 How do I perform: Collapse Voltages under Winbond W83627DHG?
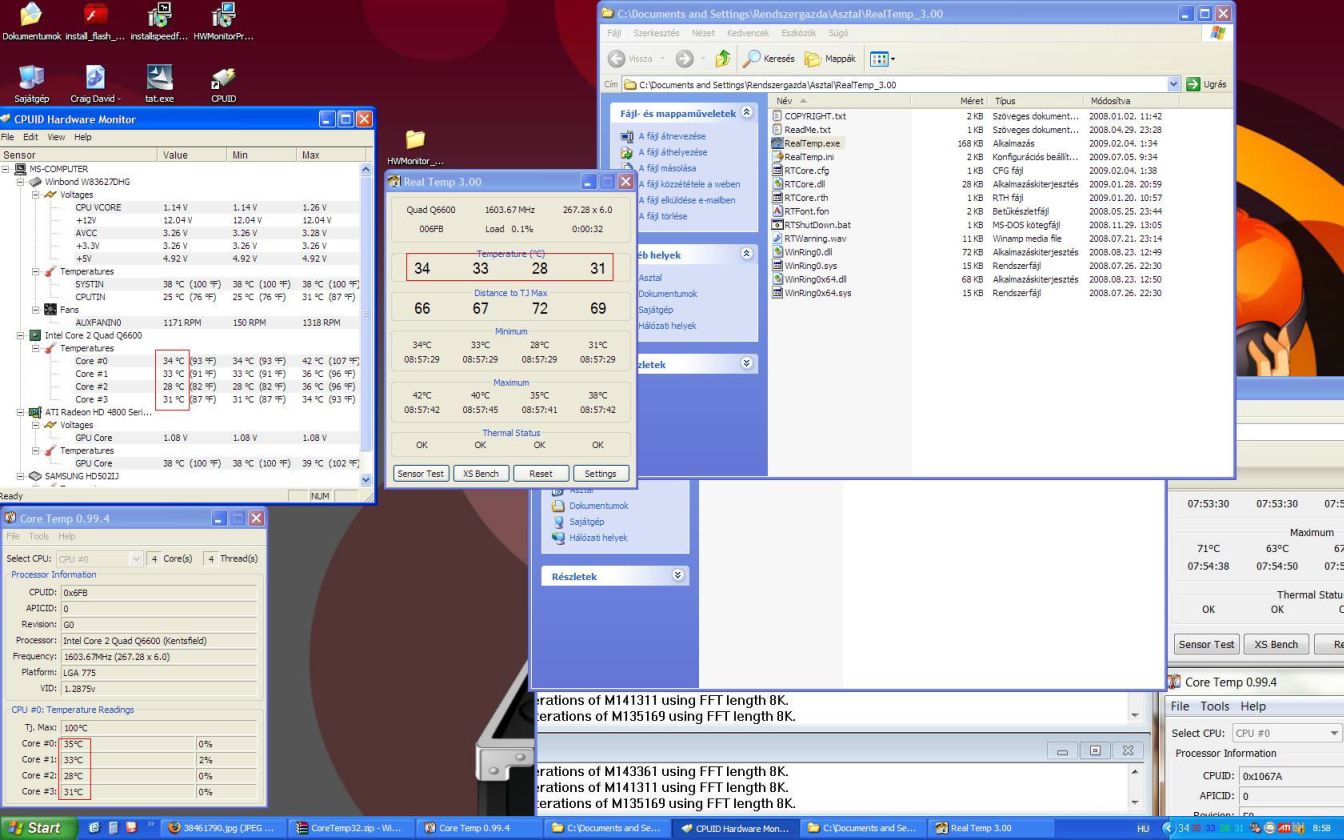[36, 195]
